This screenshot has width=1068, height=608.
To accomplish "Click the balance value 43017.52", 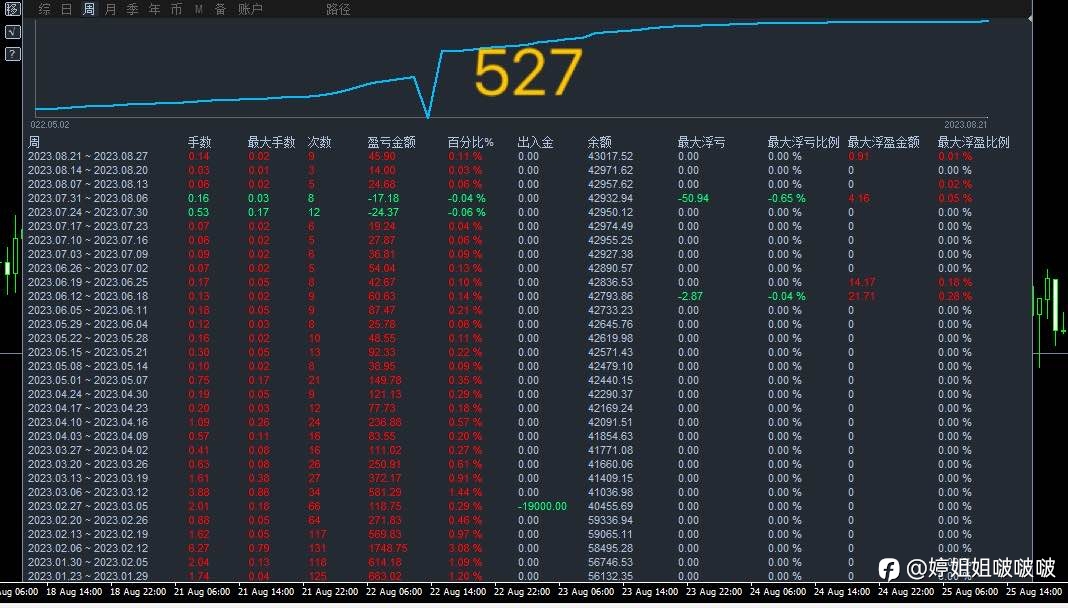I will point(610,157).
